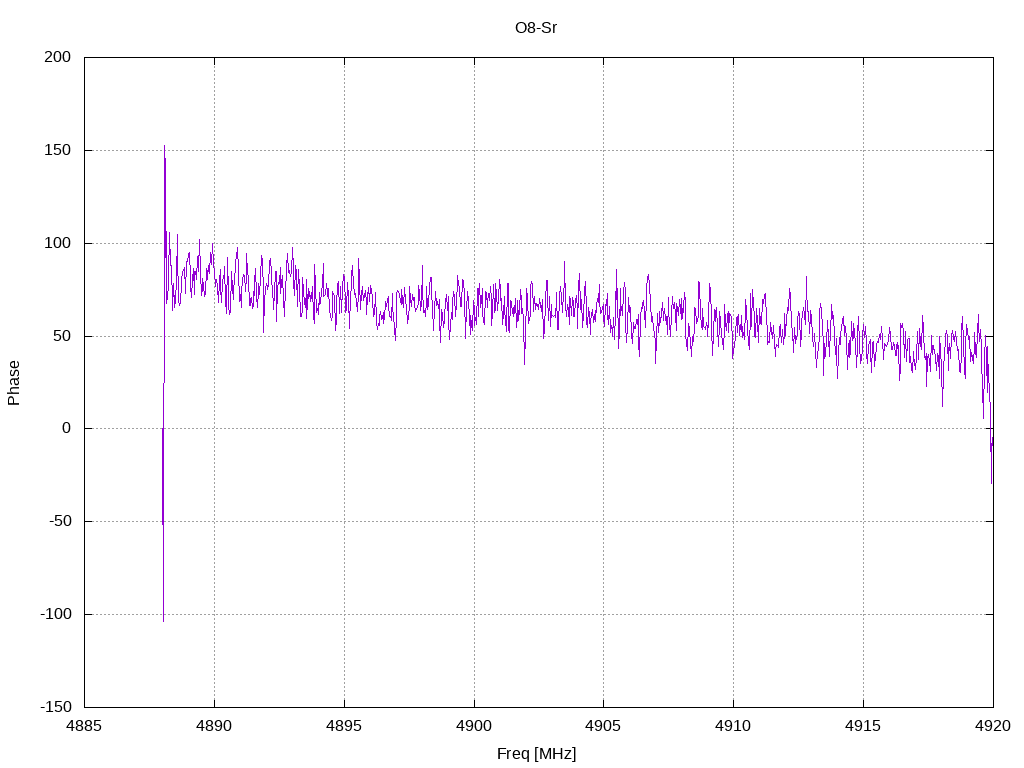Click the x-axis tick label 4910
The height and width of the screenshot is (768, 1024).
(733, 726)
